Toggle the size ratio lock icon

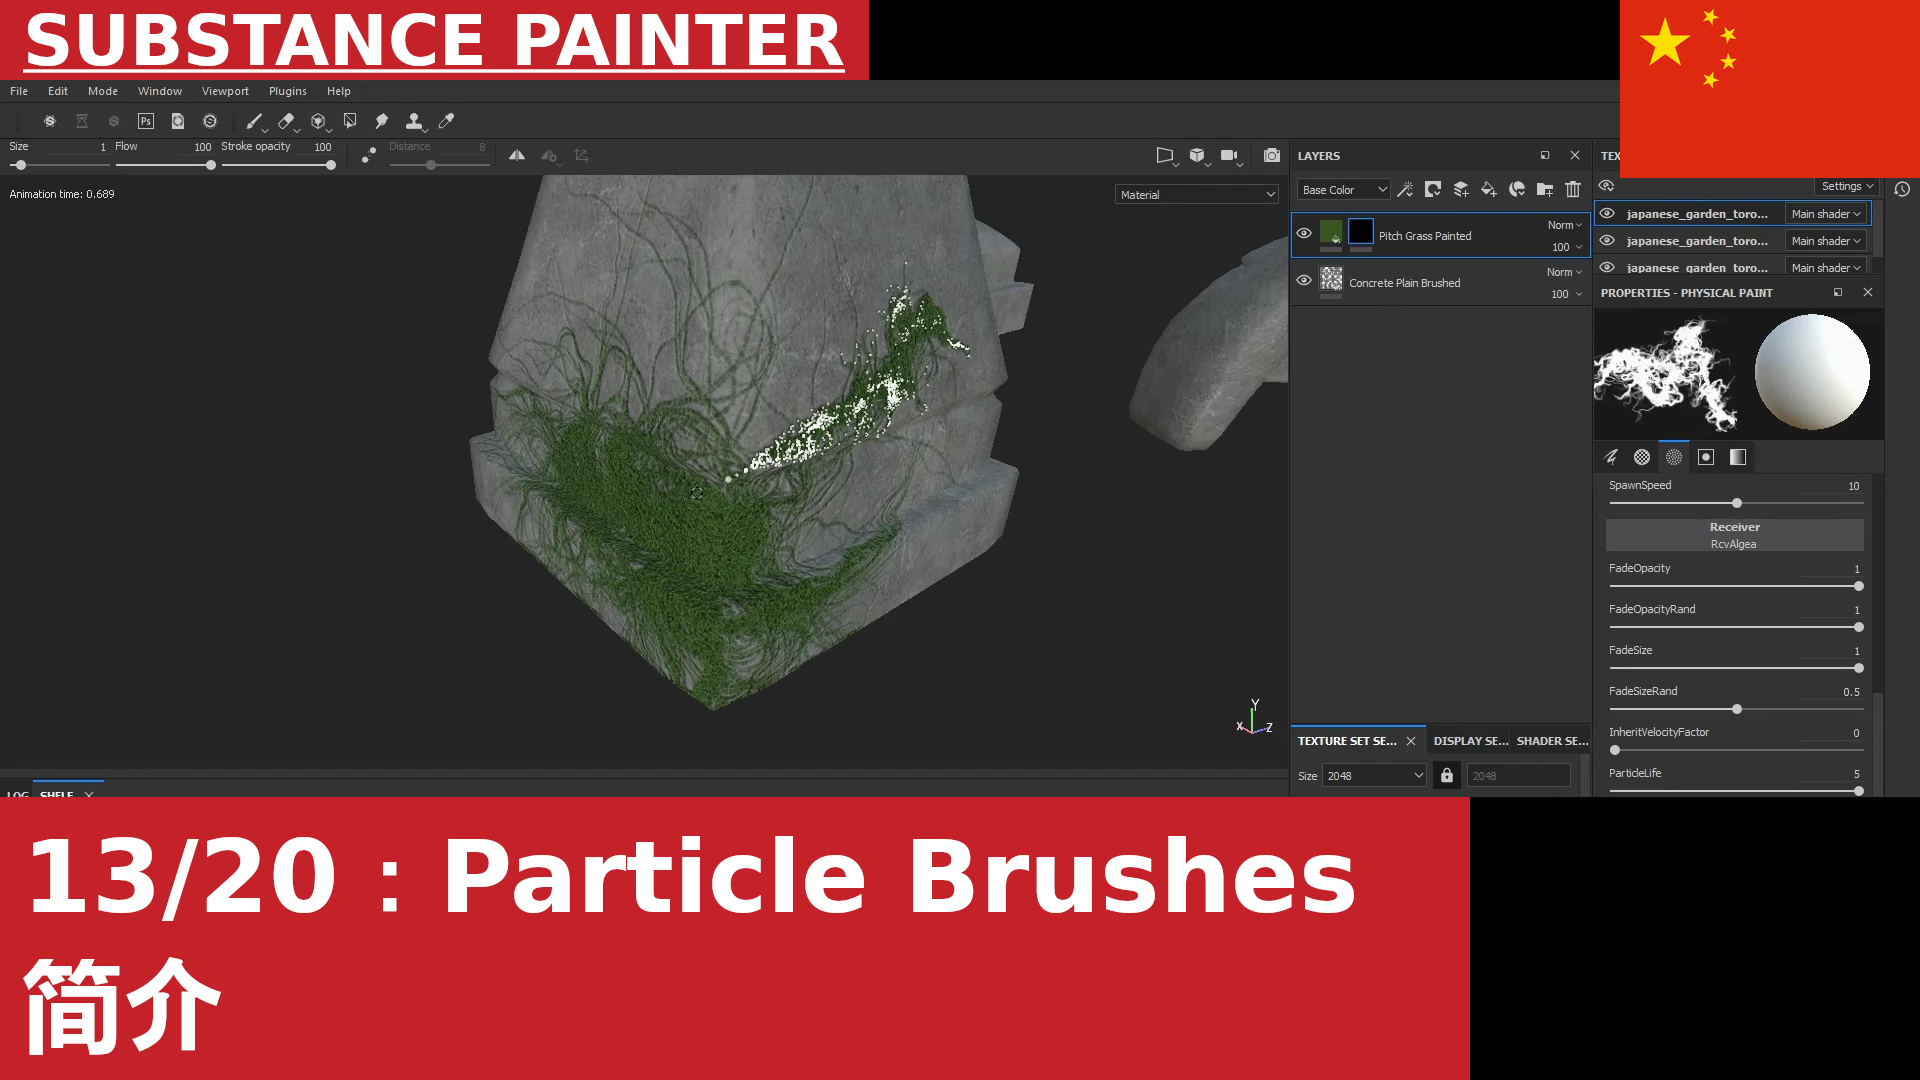pyautogui.click(x=1447, y=775)
